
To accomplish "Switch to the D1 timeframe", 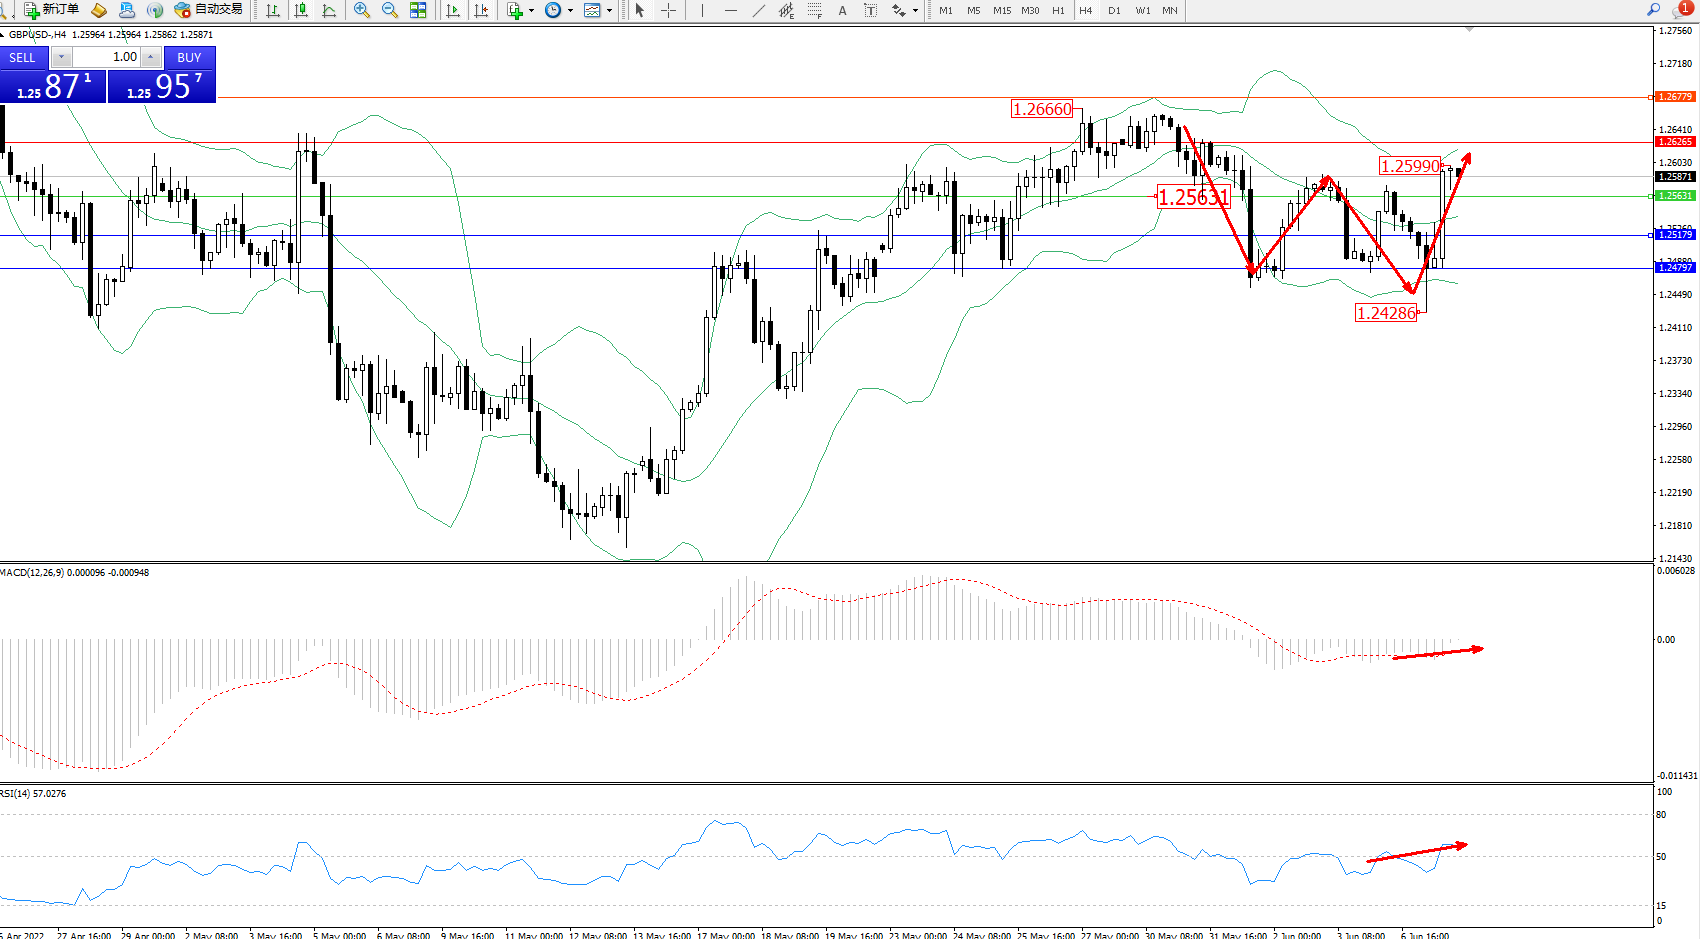I will 1114,10.
